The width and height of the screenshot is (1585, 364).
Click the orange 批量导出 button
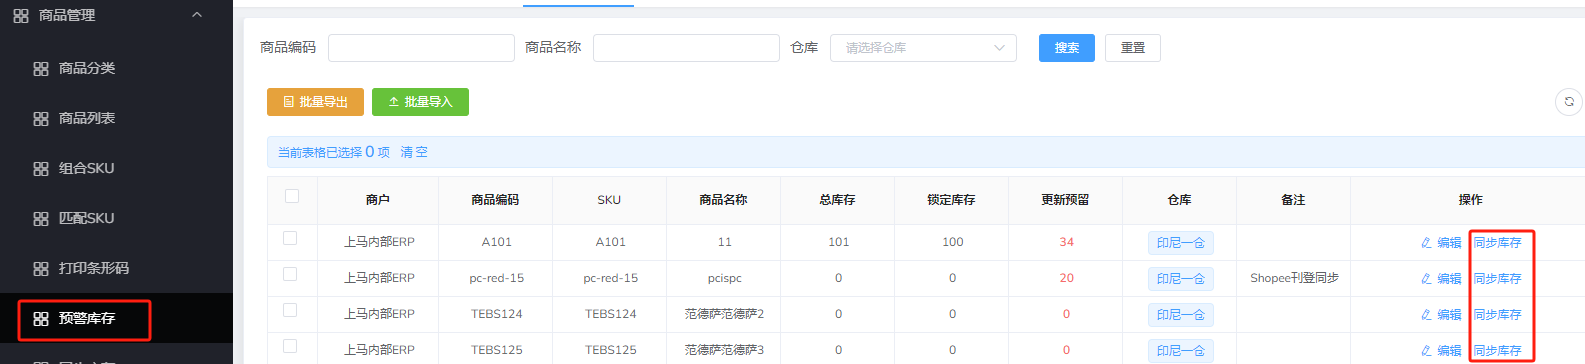315,102
